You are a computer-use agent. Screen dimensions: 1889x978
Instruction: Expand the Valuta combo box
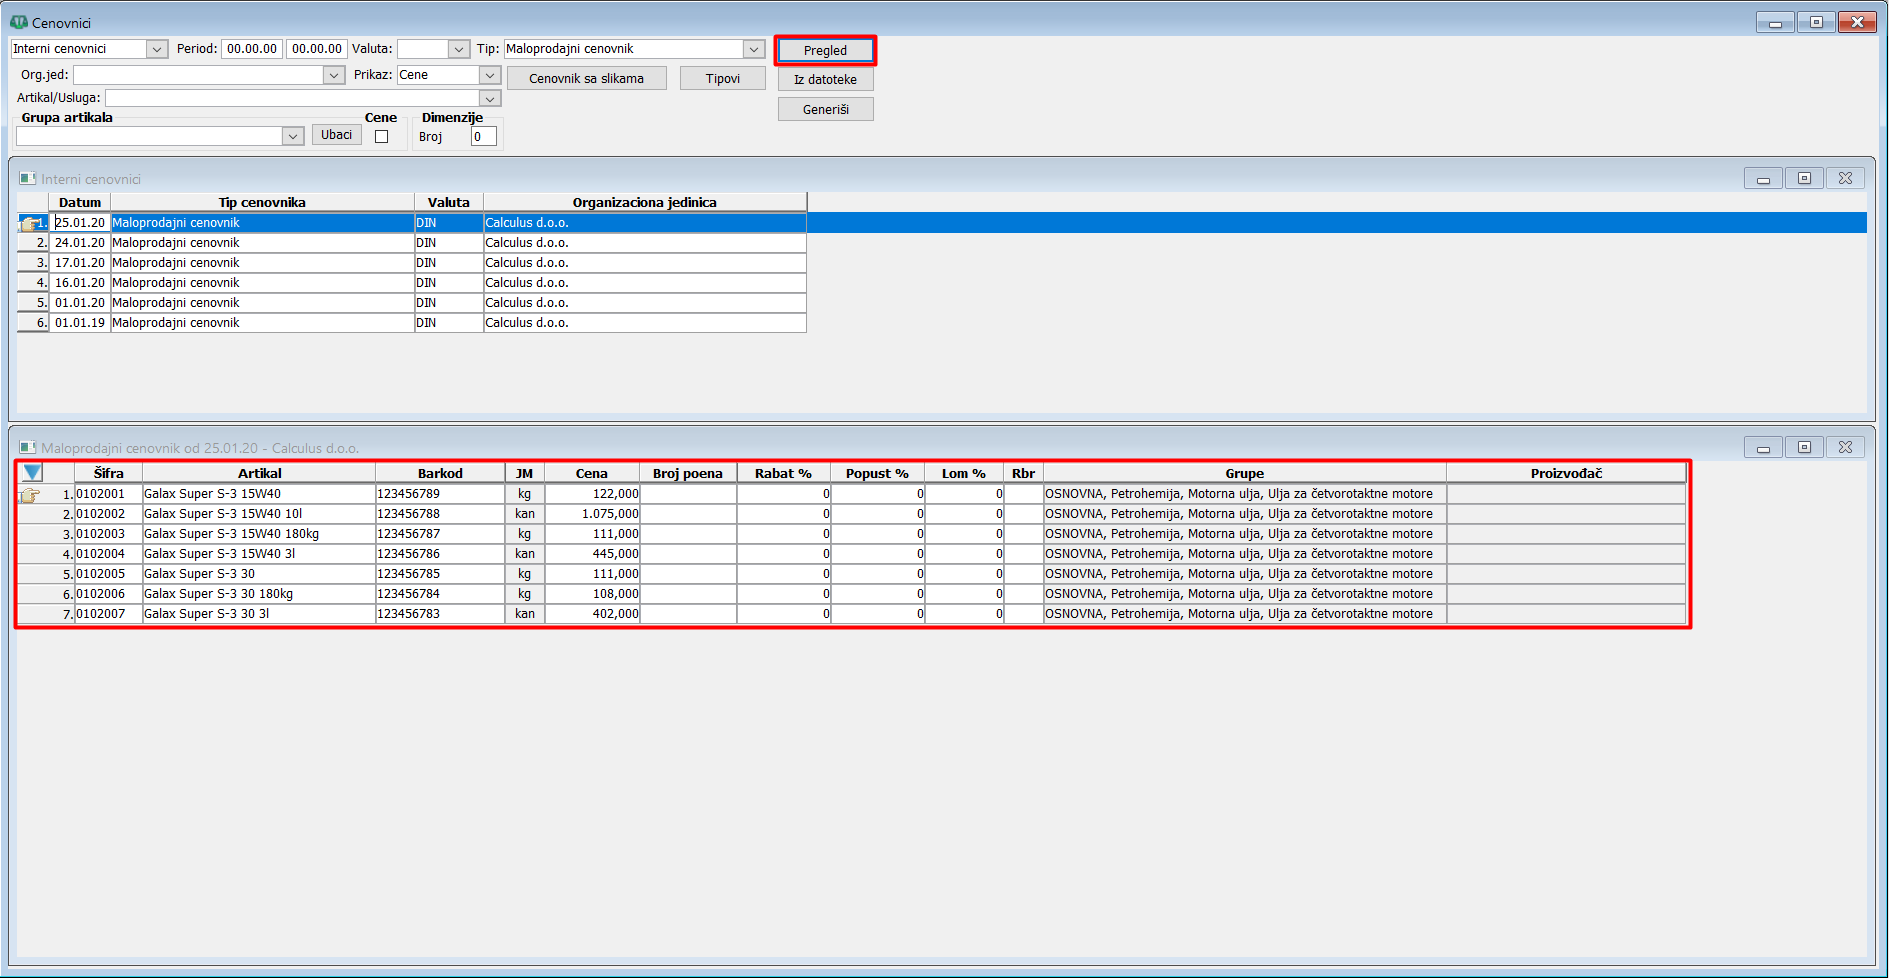click(x=459, y=49)
